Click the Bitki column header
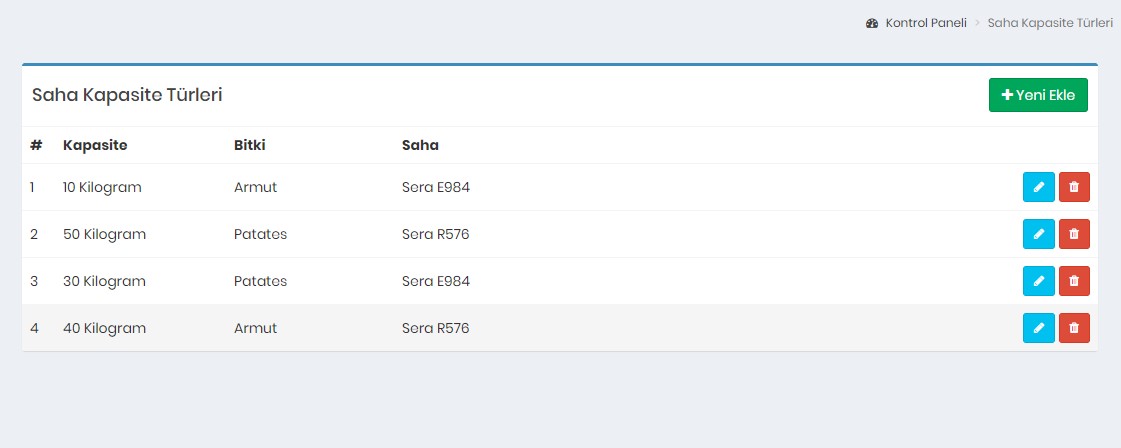Viewport: 1121px width, 448px height. [x=250, y=145]
